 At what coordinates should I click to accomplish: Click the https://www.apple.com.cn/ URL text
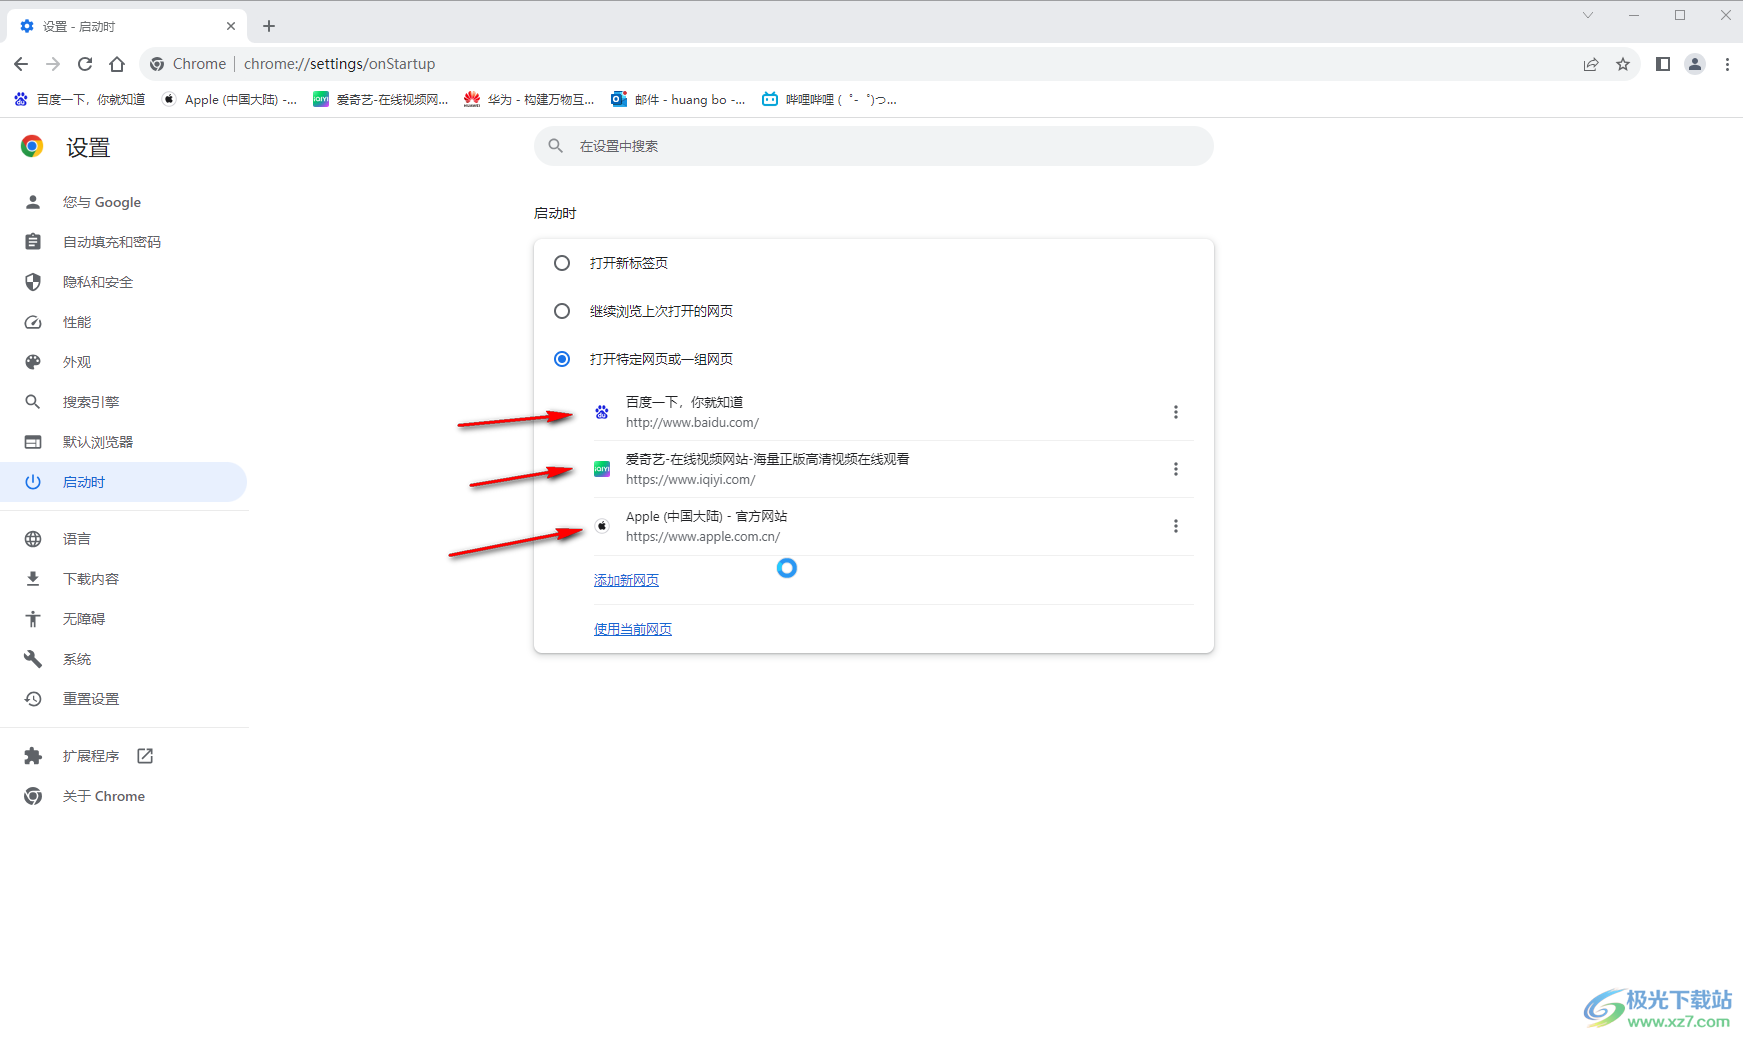point(703,537)
